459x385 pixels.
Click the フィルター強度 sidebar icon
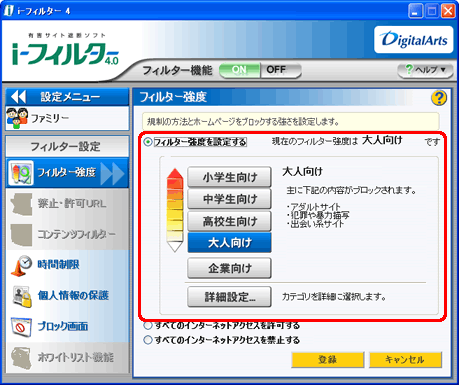[21, 173]
